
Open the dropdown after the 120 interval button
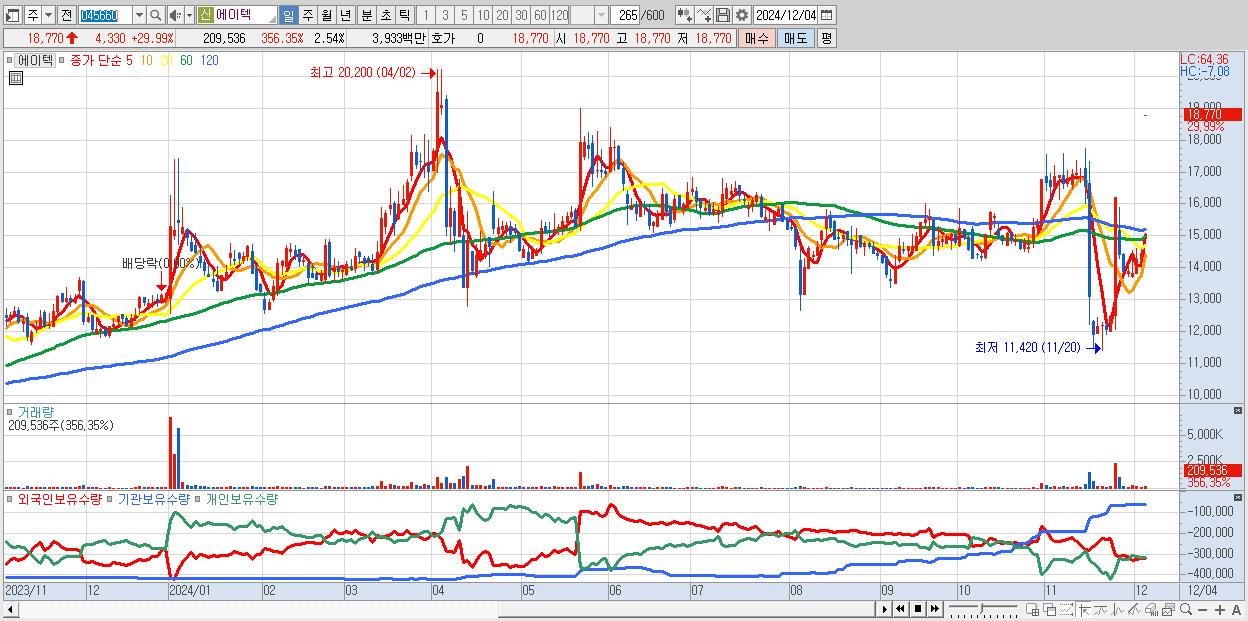coord(601,15)
